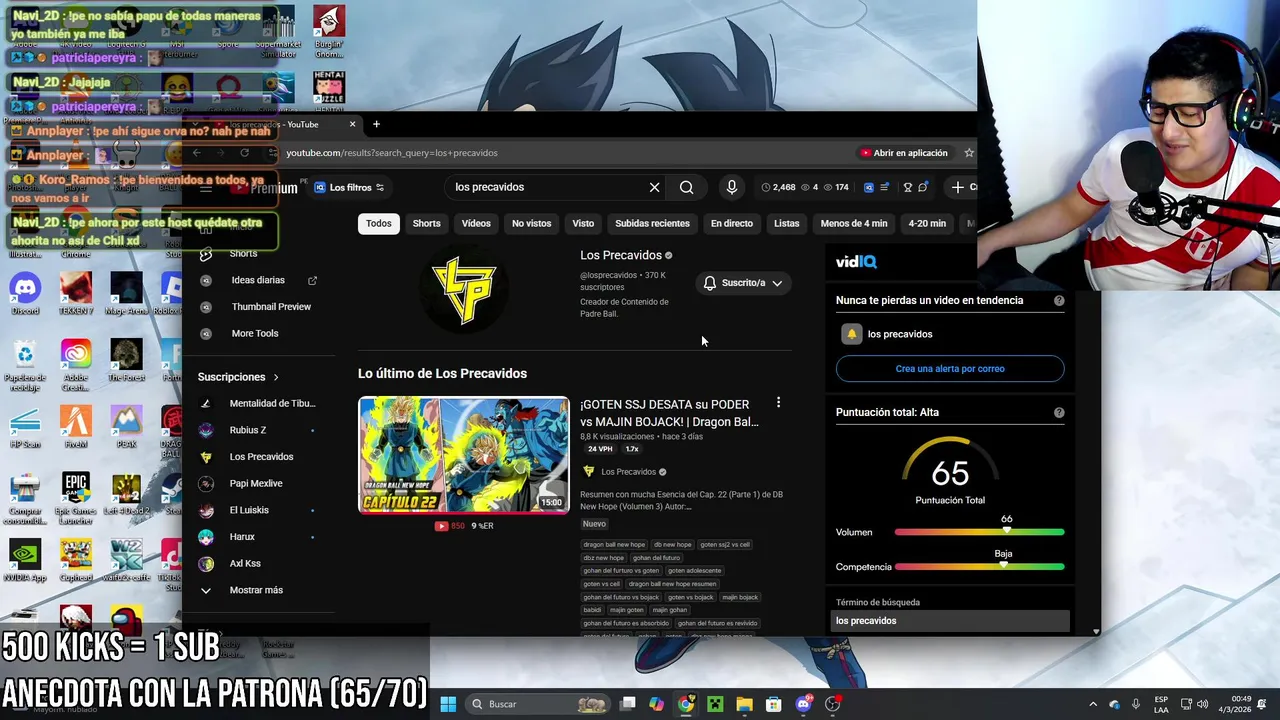Open The Forest desktop icon

[x=126, y=361]
